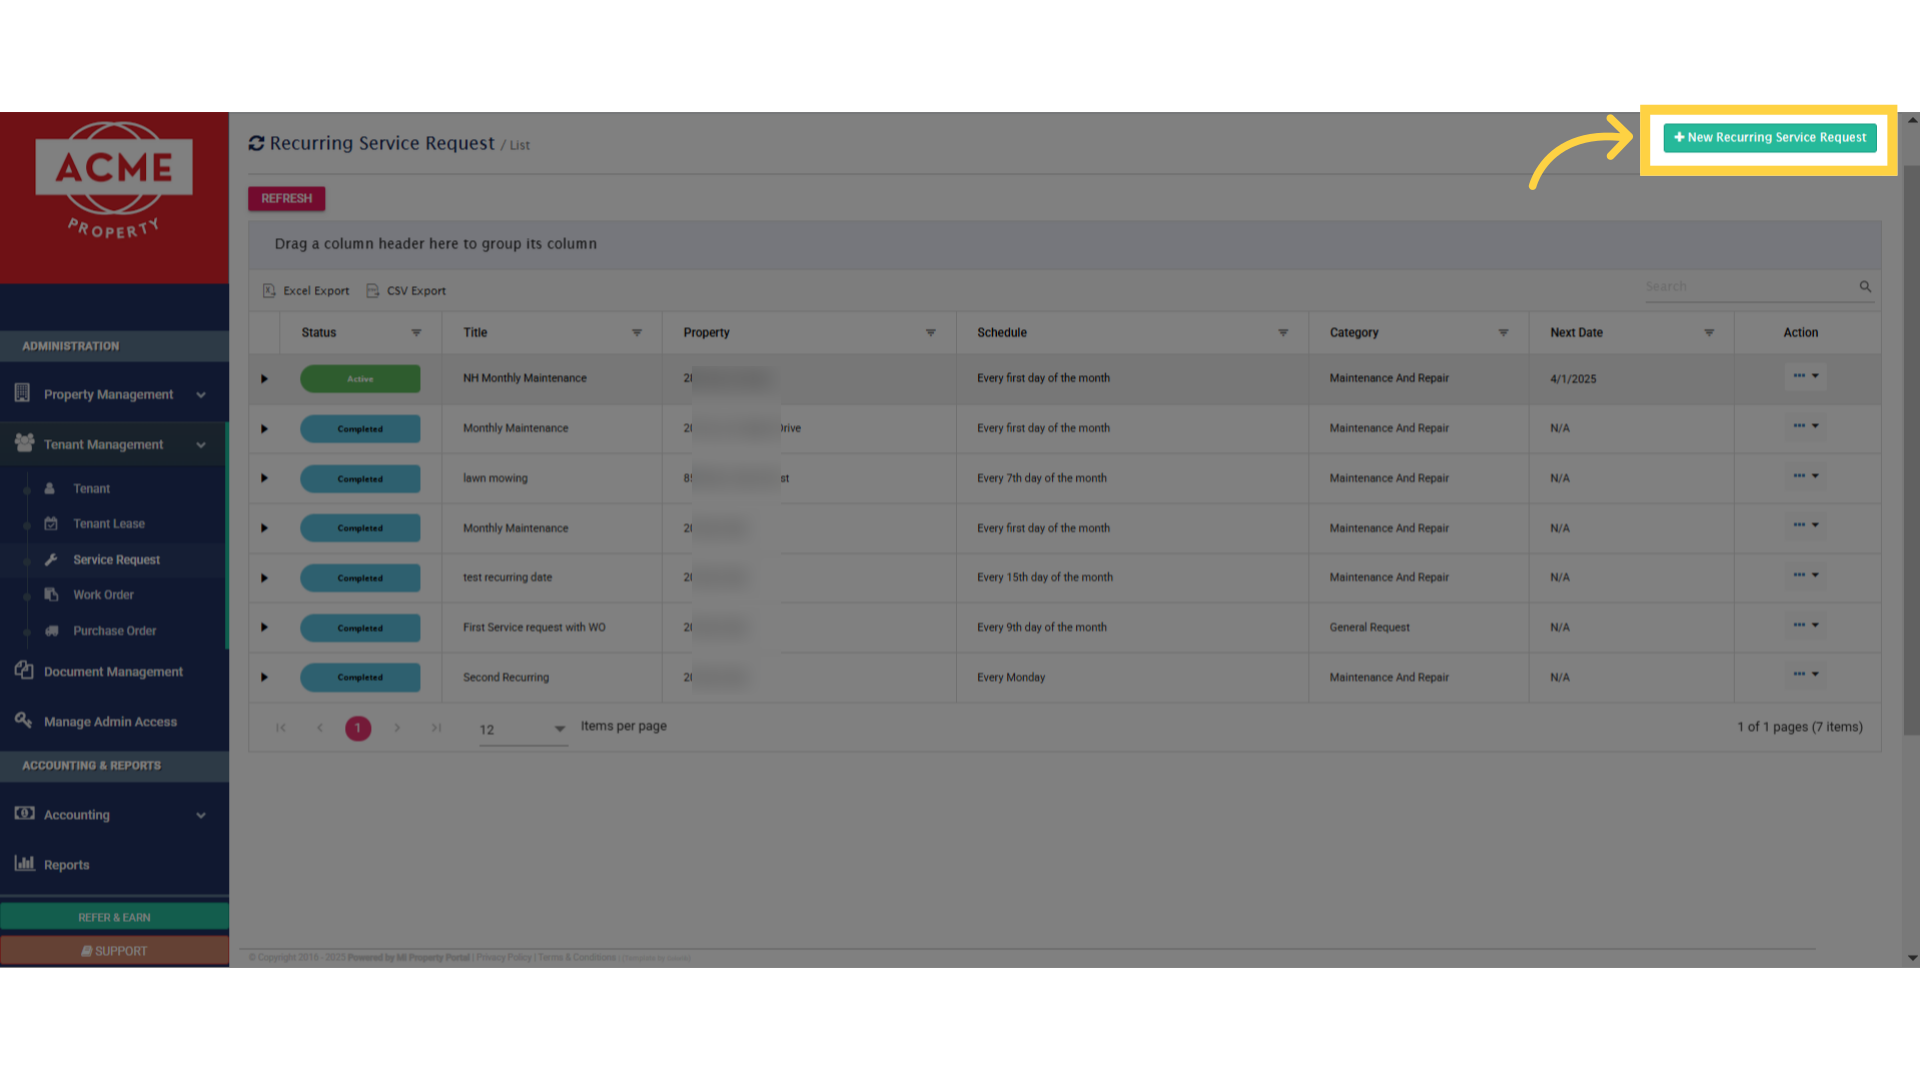Expand the NH Monthly Maintenance row

pos(264,379)
